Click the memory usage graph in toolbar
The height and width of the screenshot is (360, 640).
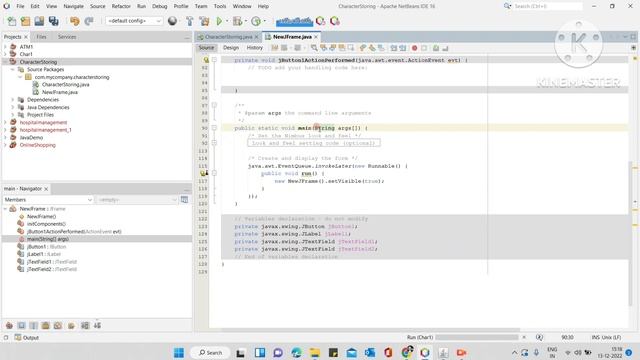pyautogui.click(x=294, y=21)
